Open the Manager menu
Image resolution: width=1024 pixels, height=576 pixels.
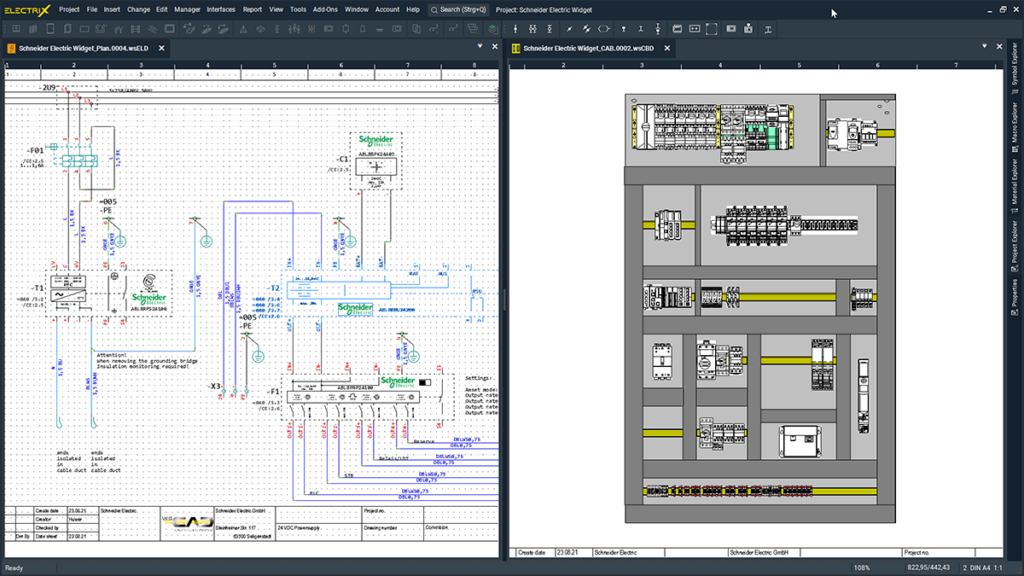click(x=187, y=10)
